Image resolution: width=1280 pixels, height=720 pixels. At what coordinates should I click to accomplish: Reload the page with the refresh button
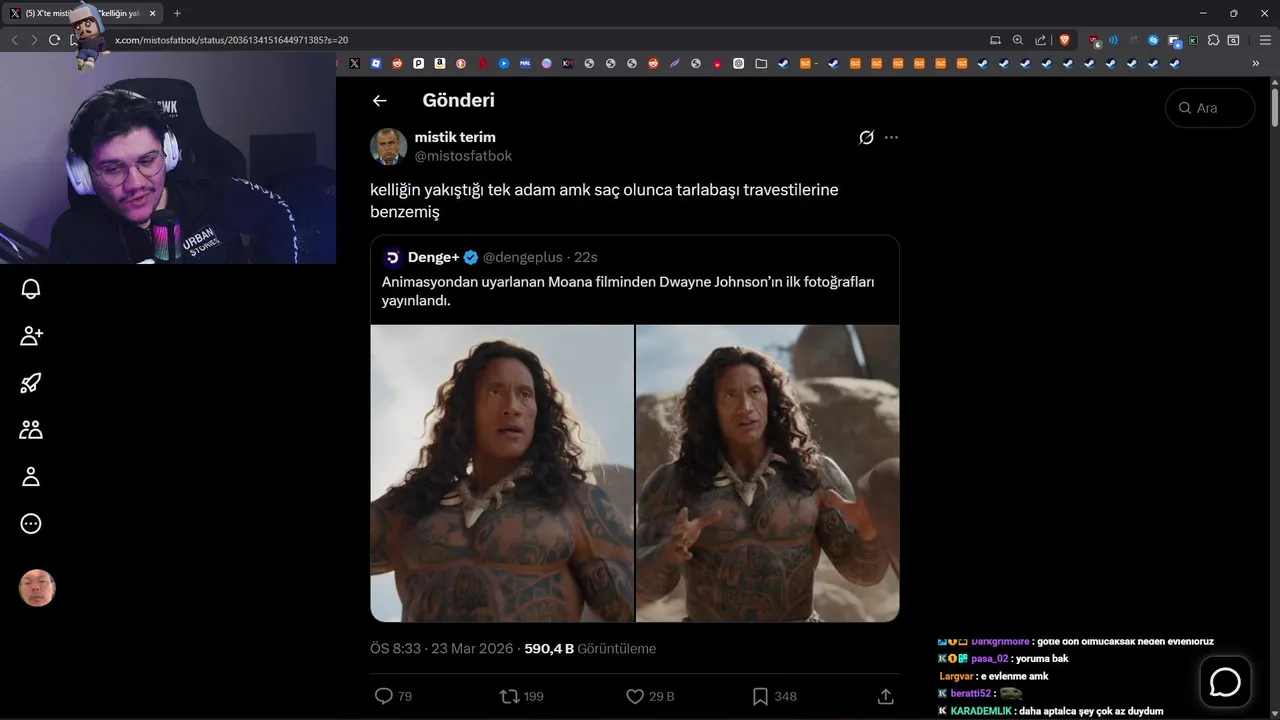pos(54,40)
